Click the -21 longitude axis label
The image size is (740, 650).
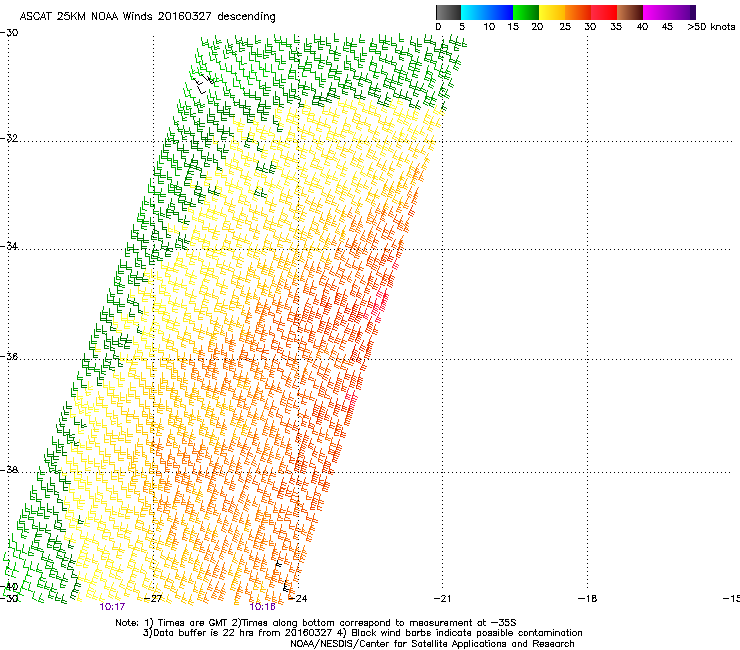coord(442,599)
